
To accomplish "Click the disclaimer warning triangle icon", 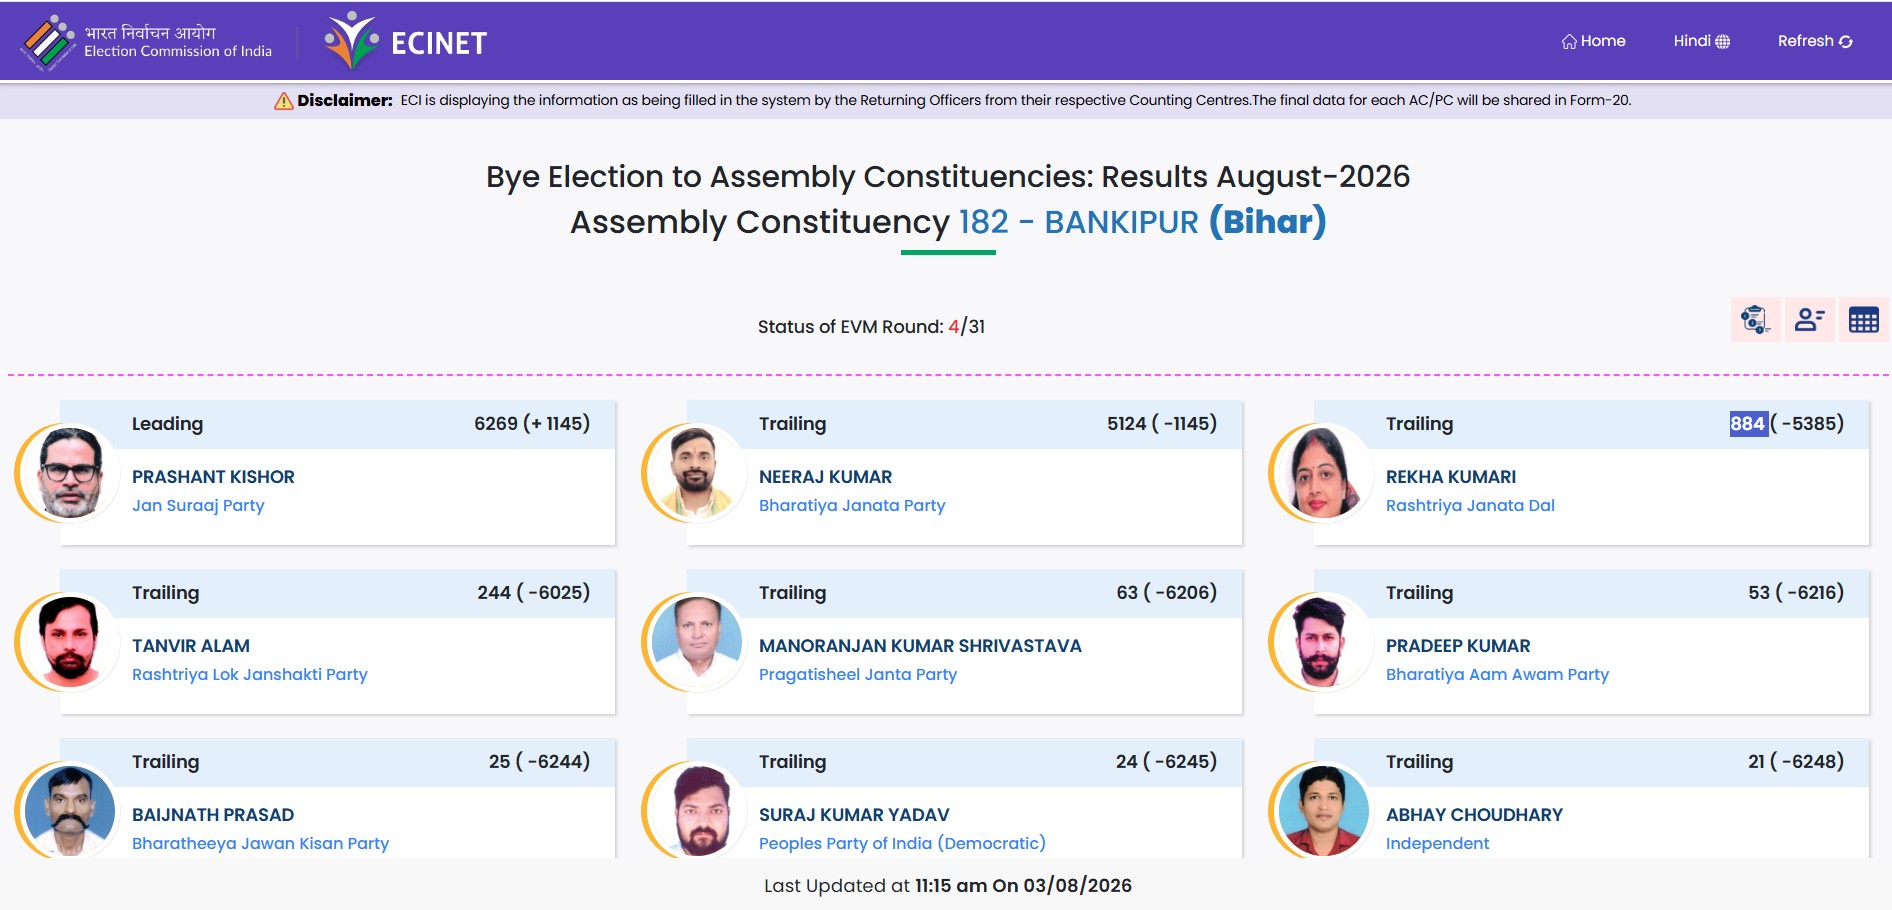I will (284, 100).
